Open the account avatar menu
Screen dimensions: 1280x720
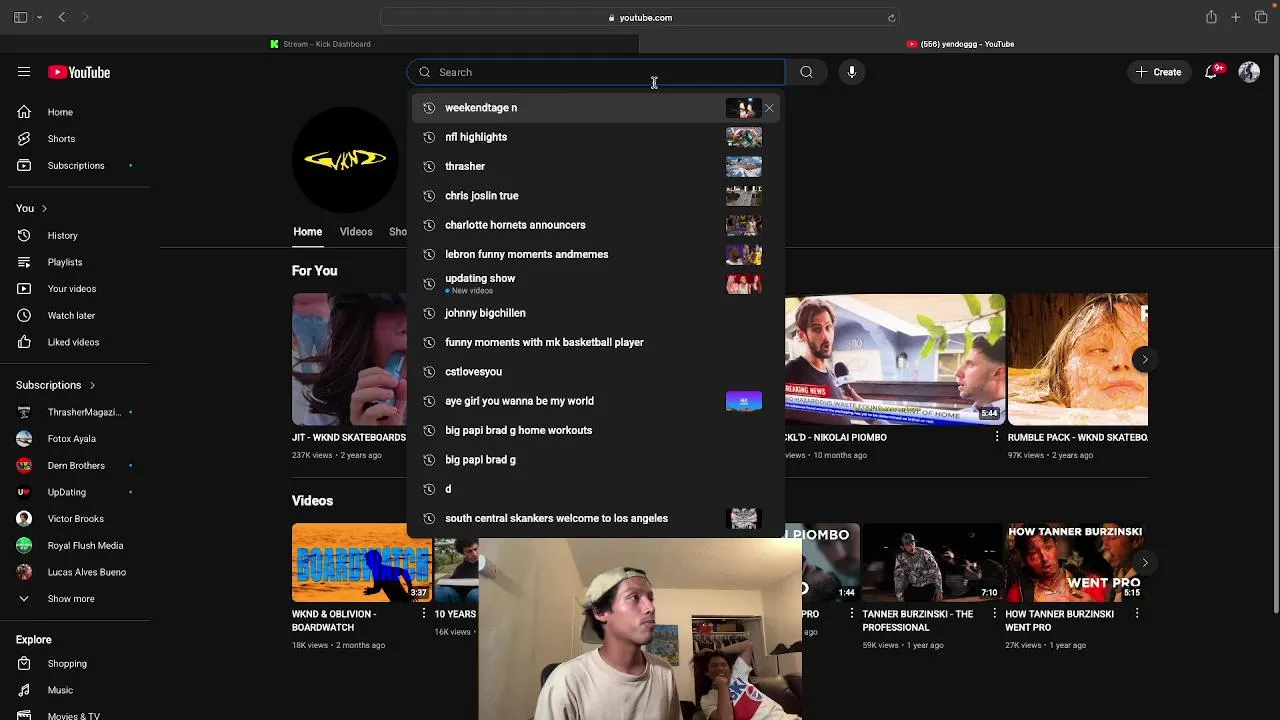(1249, 72)
